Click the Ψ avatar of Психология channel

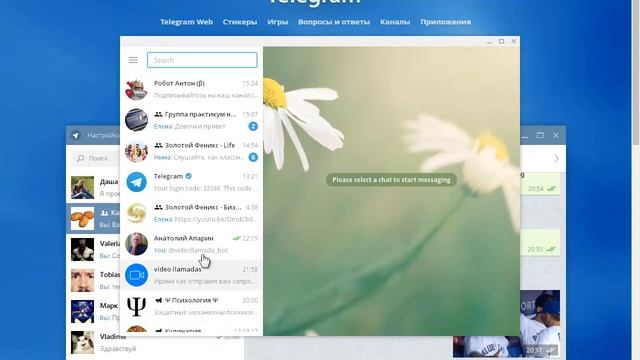[136, 306]
